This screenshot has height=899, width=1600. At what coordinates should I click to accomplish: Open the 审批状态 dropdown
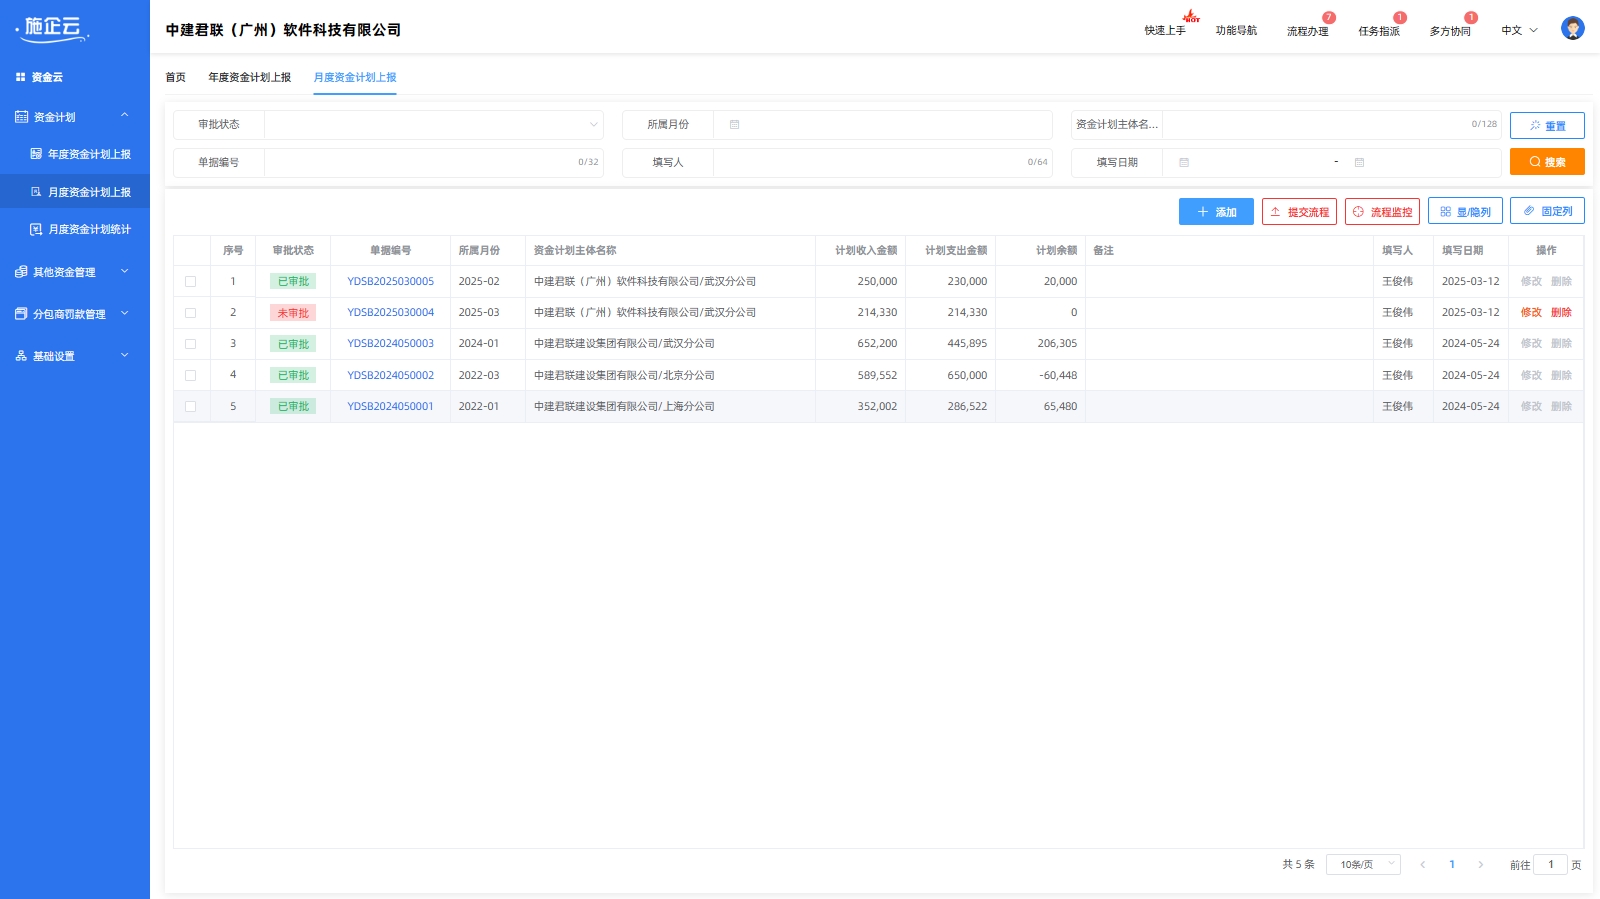(x=433, y=125)
